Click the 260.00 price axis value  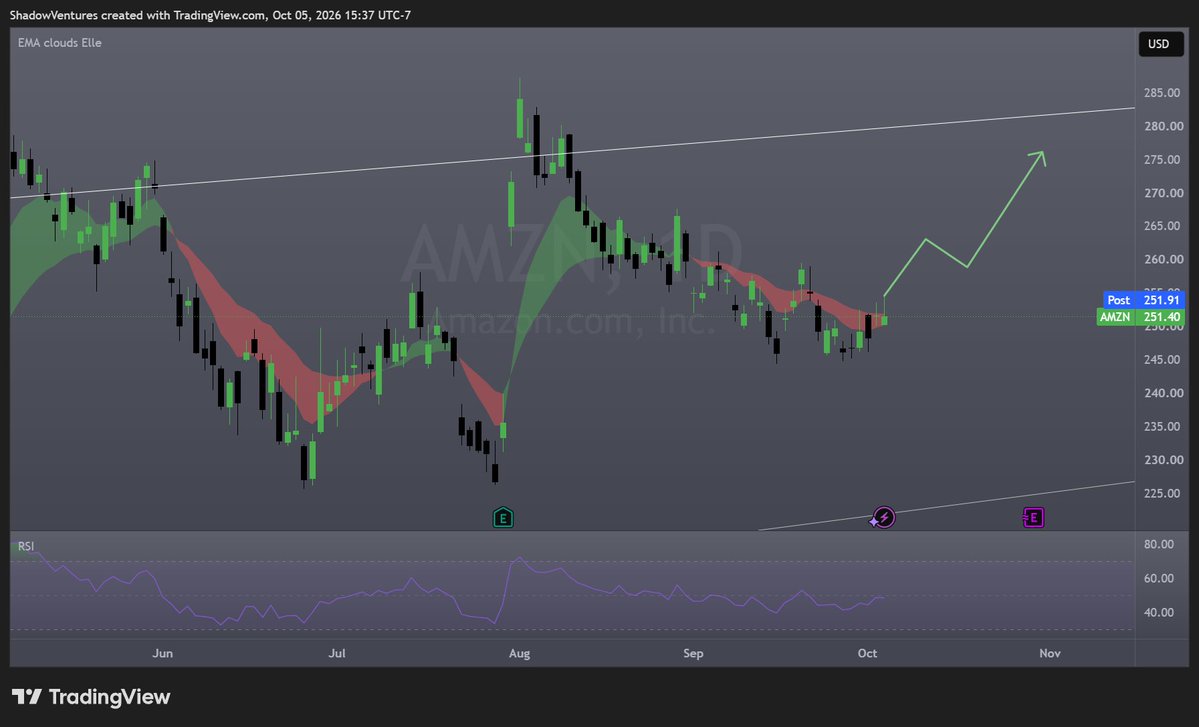pos(1163,259)
